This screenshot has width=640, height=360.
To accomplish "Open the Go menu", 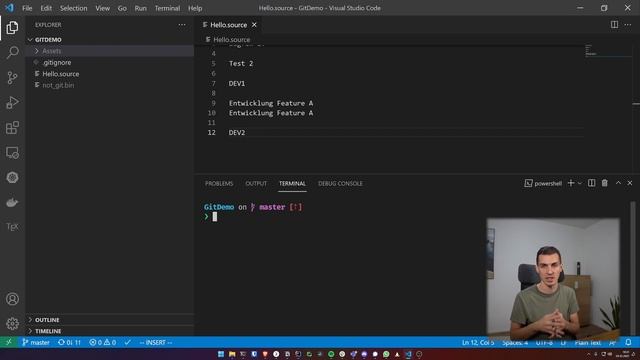I will pyautogui.click(x=122, y=8).
